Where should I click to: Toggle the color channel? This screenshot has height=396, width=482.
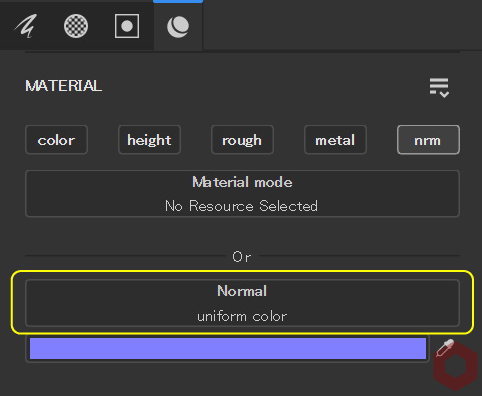click(56, 140)
